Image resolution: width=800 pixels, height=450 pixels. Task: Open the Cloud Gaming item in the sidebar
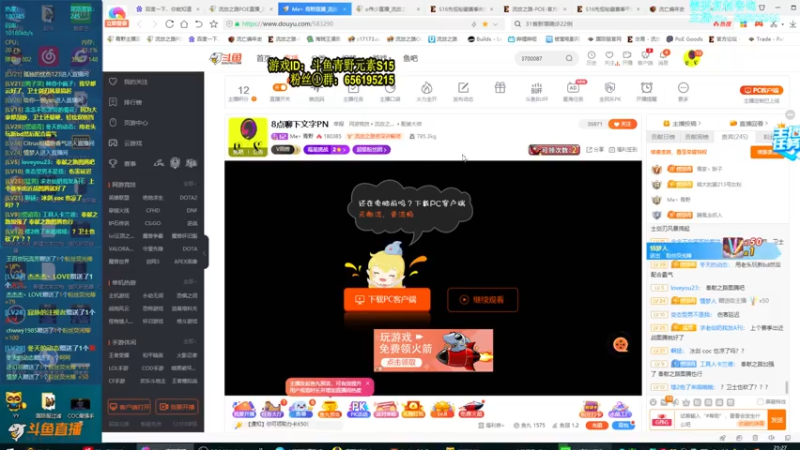coord(127,143)
